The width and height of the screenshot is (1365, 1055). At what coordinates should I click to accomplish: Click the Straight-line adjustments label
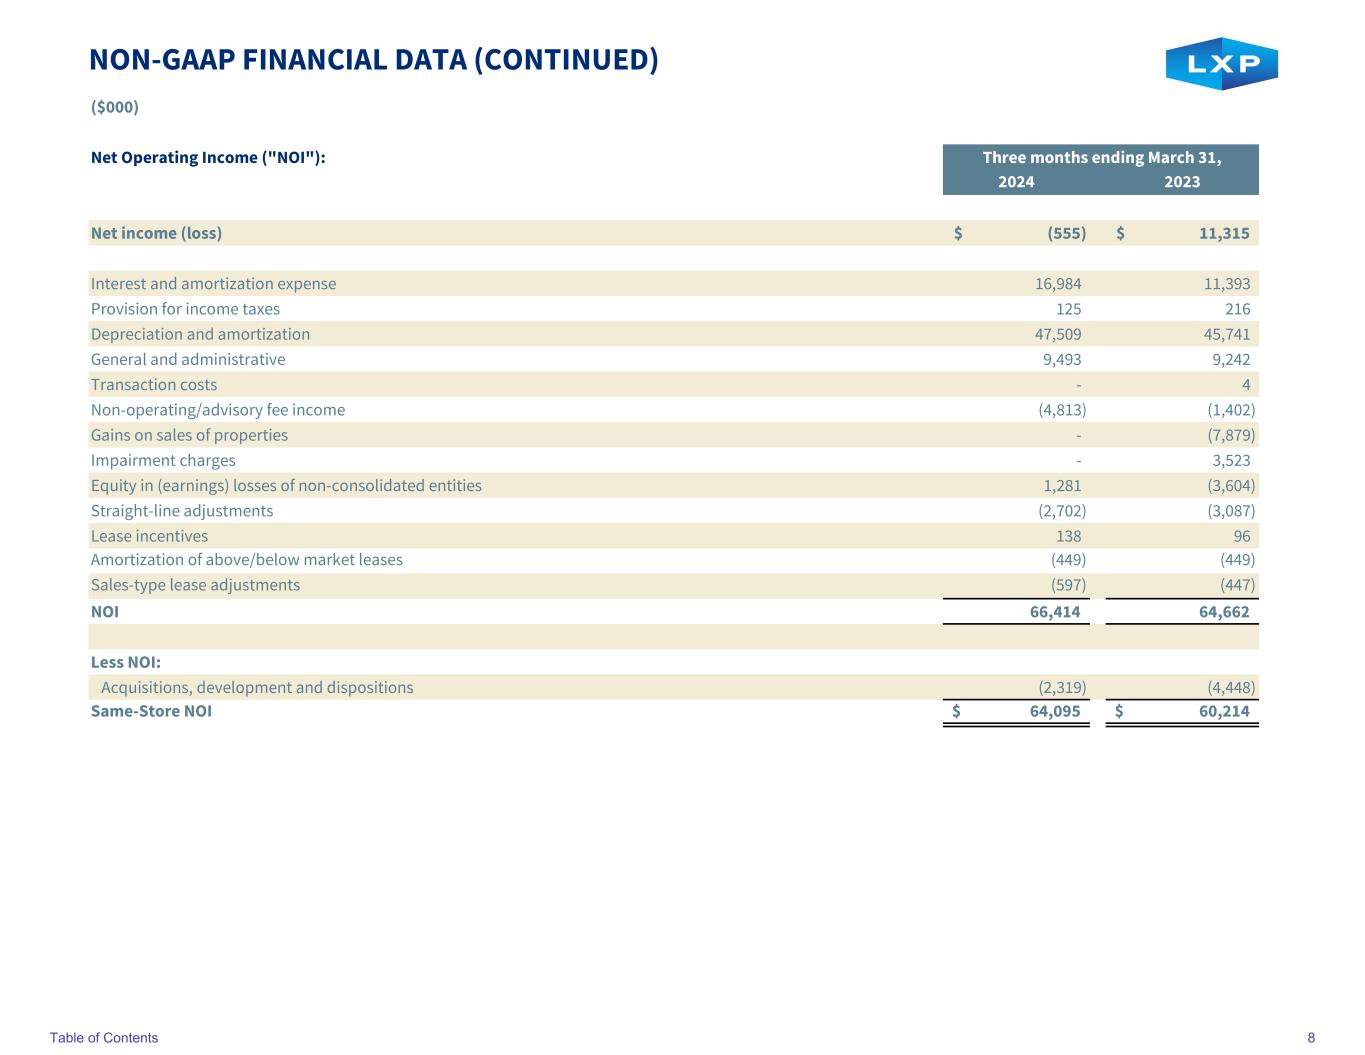point(181,511)
